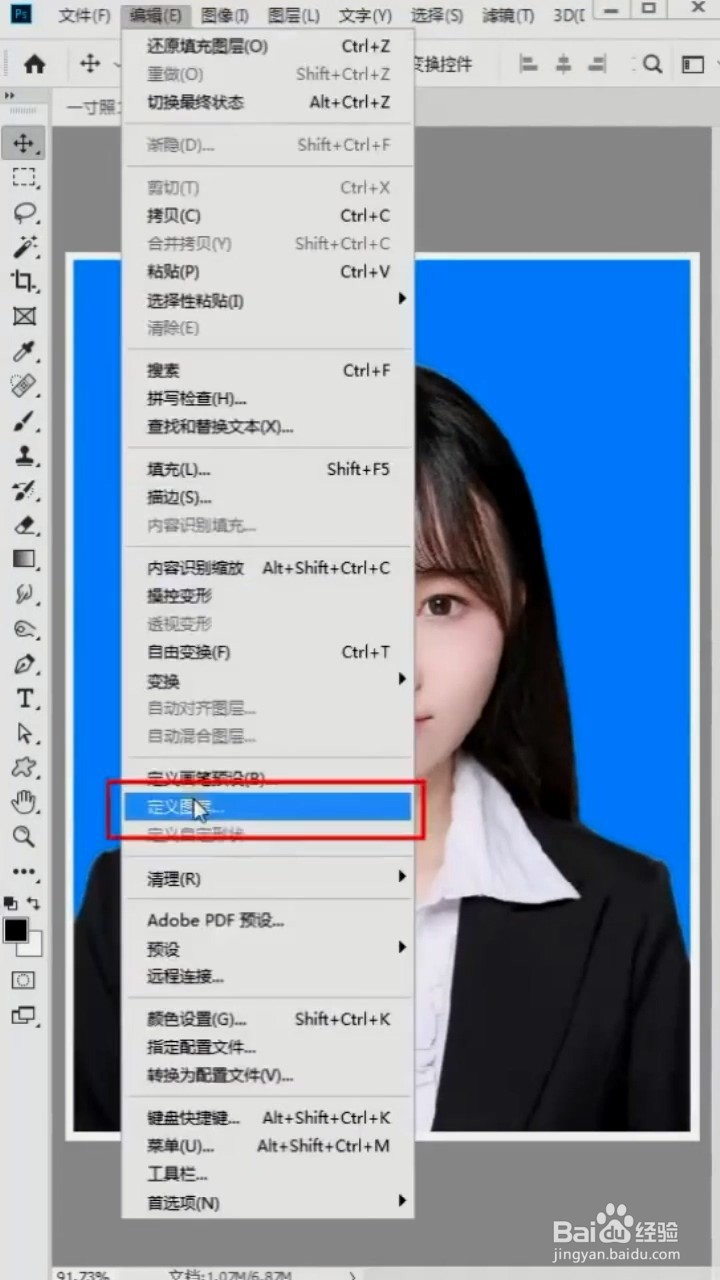Image resolution: width=720 pixels, height=1280 pixels.
Task: Choose 拷贝(C) in Edit menu
Action: [268, 215]
